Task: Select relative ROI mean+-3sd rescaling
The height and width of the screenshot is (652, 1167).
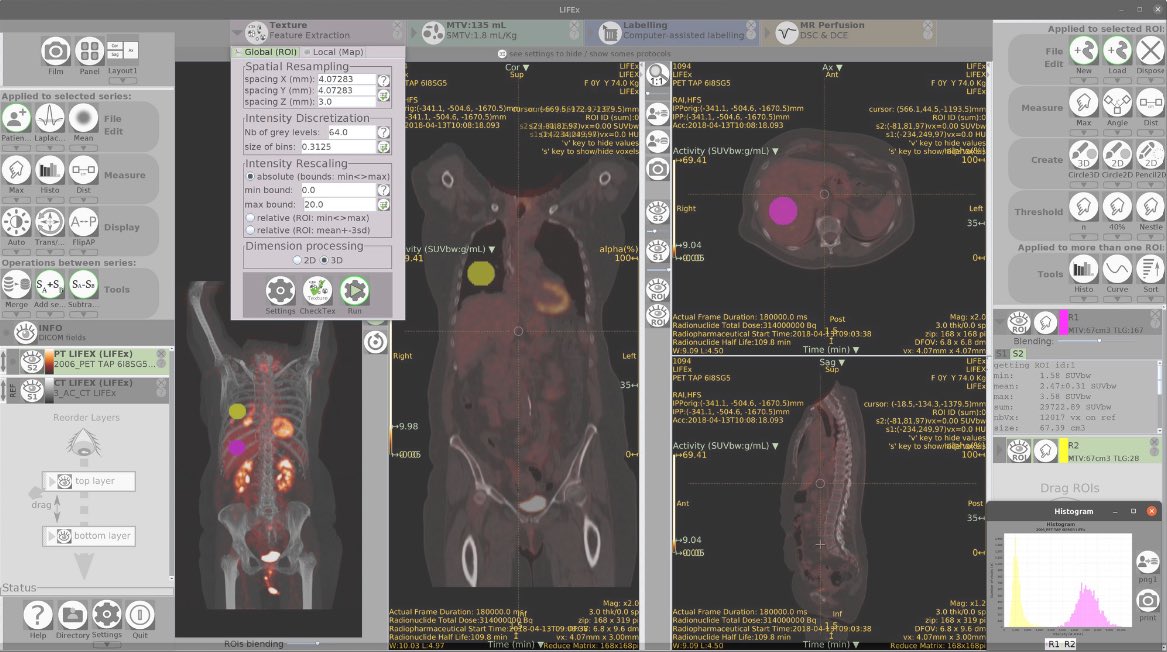Action: (x=250, y=230)
